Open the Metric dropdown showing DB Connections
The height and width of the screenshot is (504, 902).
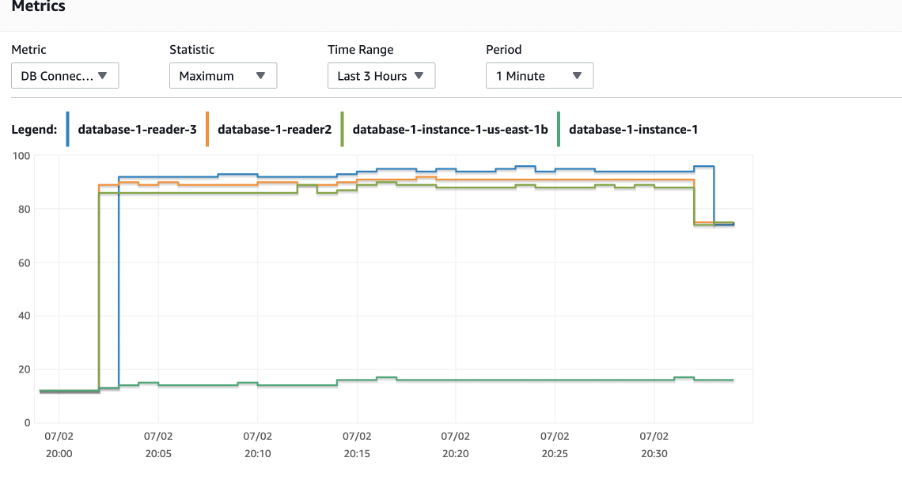[x=65, y=76]
